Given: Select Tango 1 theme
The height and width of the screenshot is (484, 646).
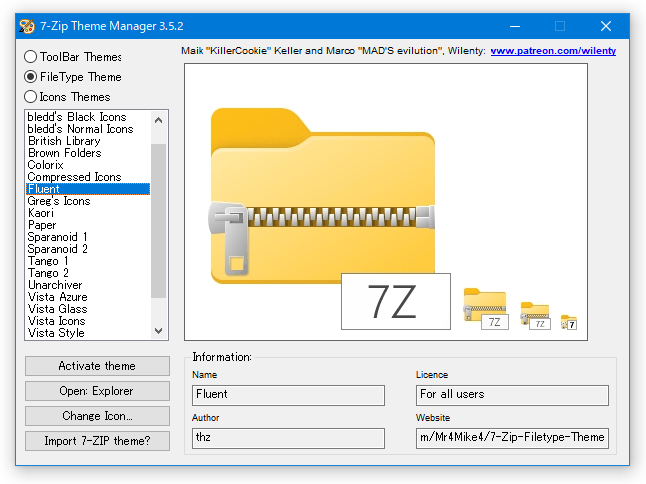Looking at the screenshot, I should [88, 261].
